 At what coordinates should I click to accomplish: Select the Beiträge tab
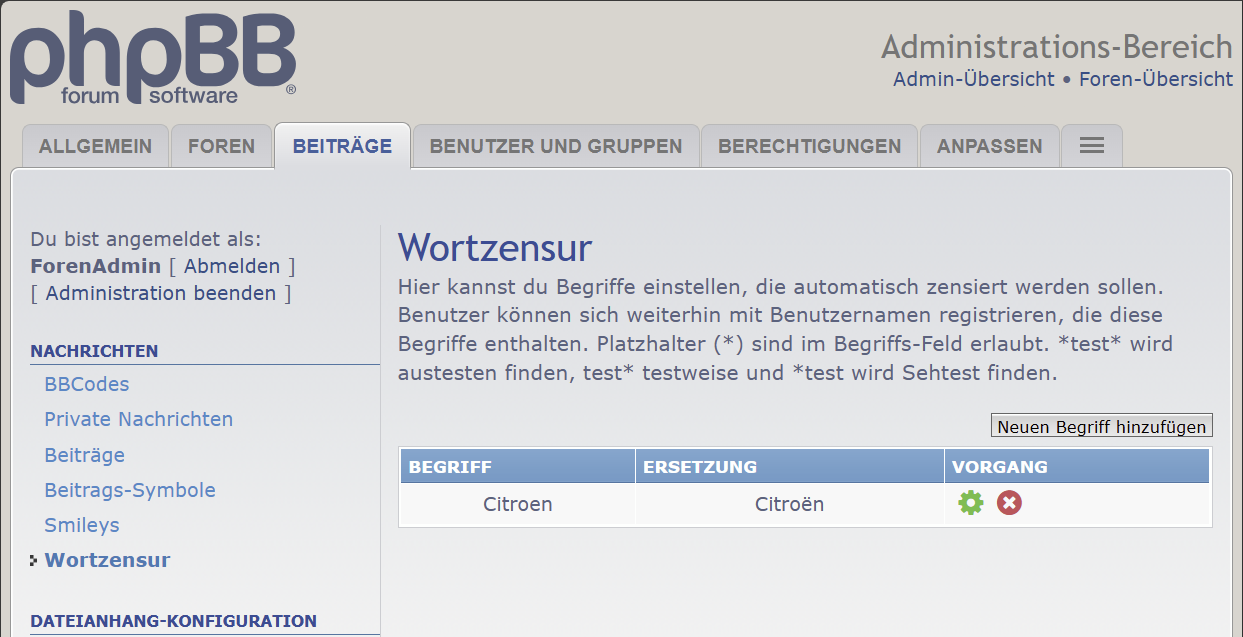click(x=342, y=146)
